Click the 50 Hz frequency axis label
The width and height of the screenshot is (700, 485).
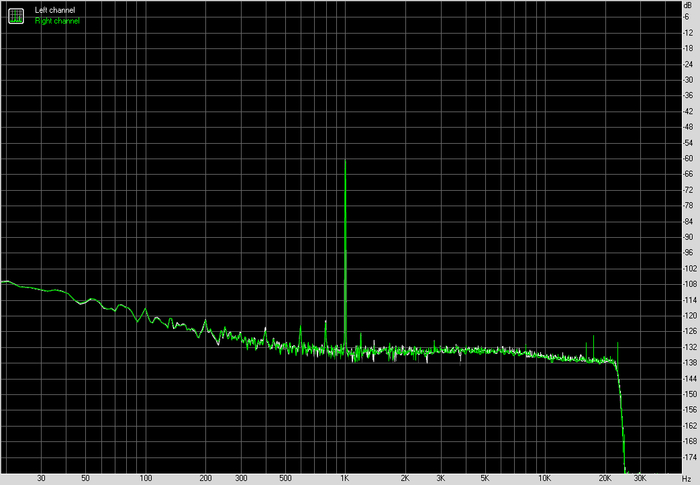[x=86, y=478]
